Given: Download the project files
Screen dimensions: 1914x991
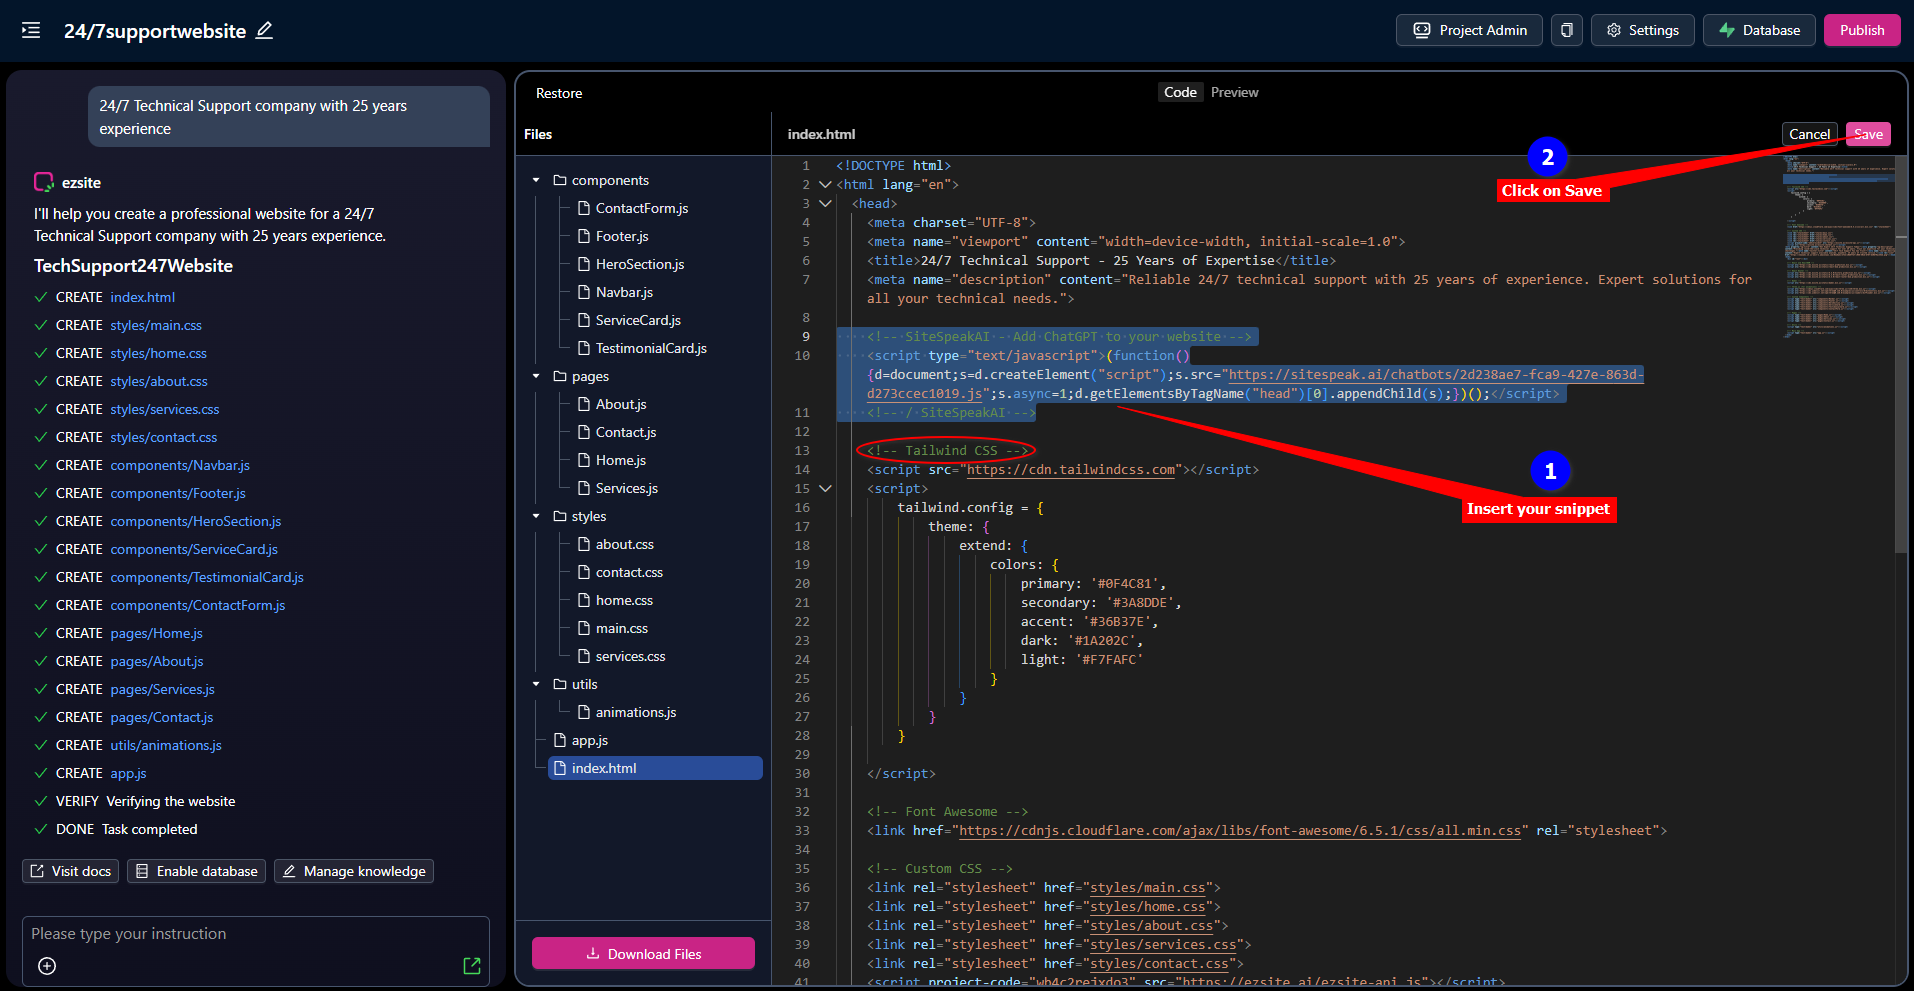Looking at the screenshot, I should pos(643,954).
